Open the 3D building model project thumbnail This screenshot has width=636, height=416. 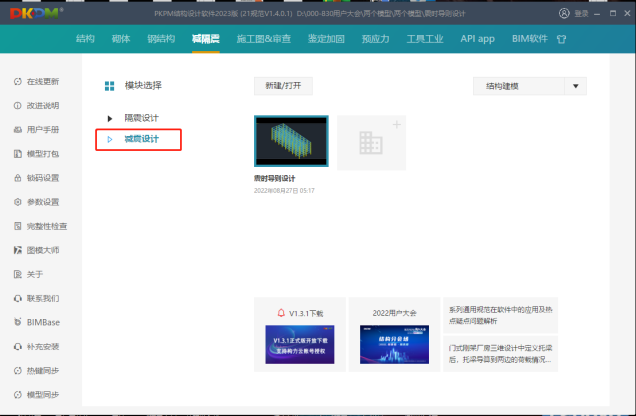point(291,141)
